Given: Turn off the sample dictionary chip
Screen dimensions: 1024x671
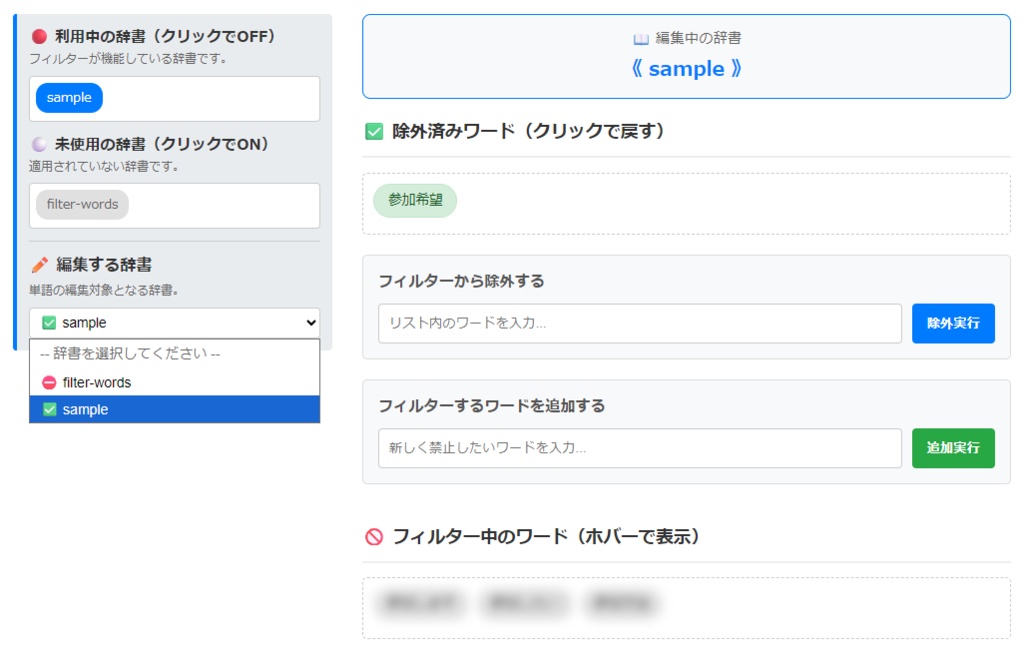Looking at the screenshot, I should point(68,97).
